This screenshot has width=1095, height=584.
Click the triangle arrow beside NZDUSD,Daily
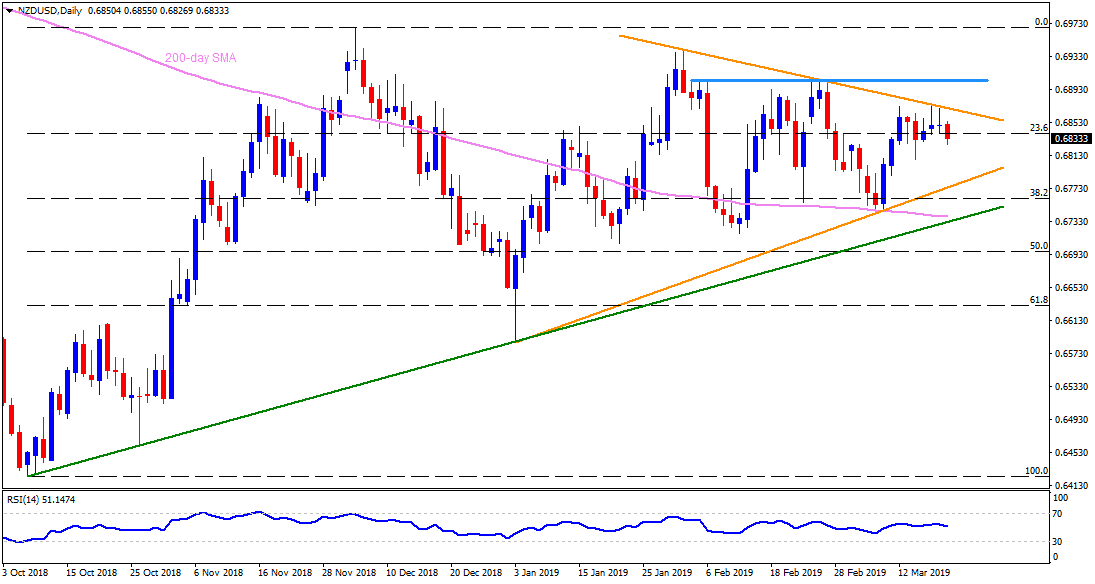pyautogui.click(x=9, y=9)
